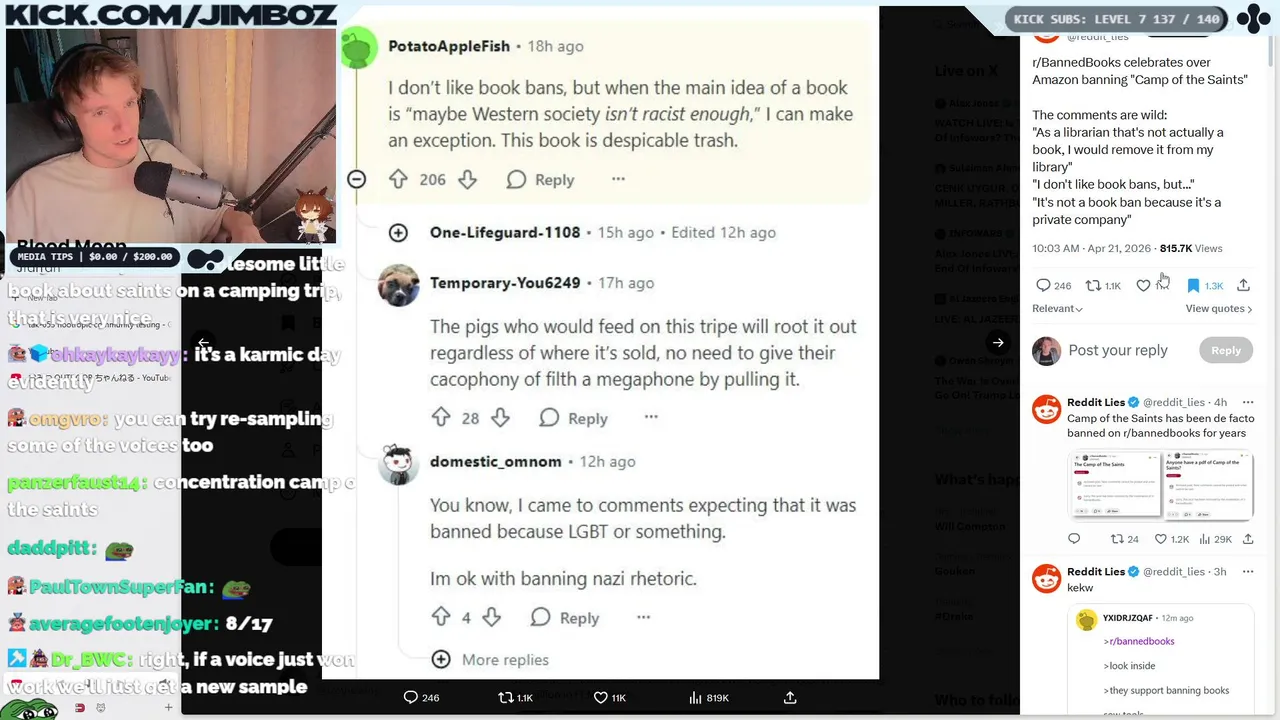Toggle the bookmark on the tweet

1193,286
